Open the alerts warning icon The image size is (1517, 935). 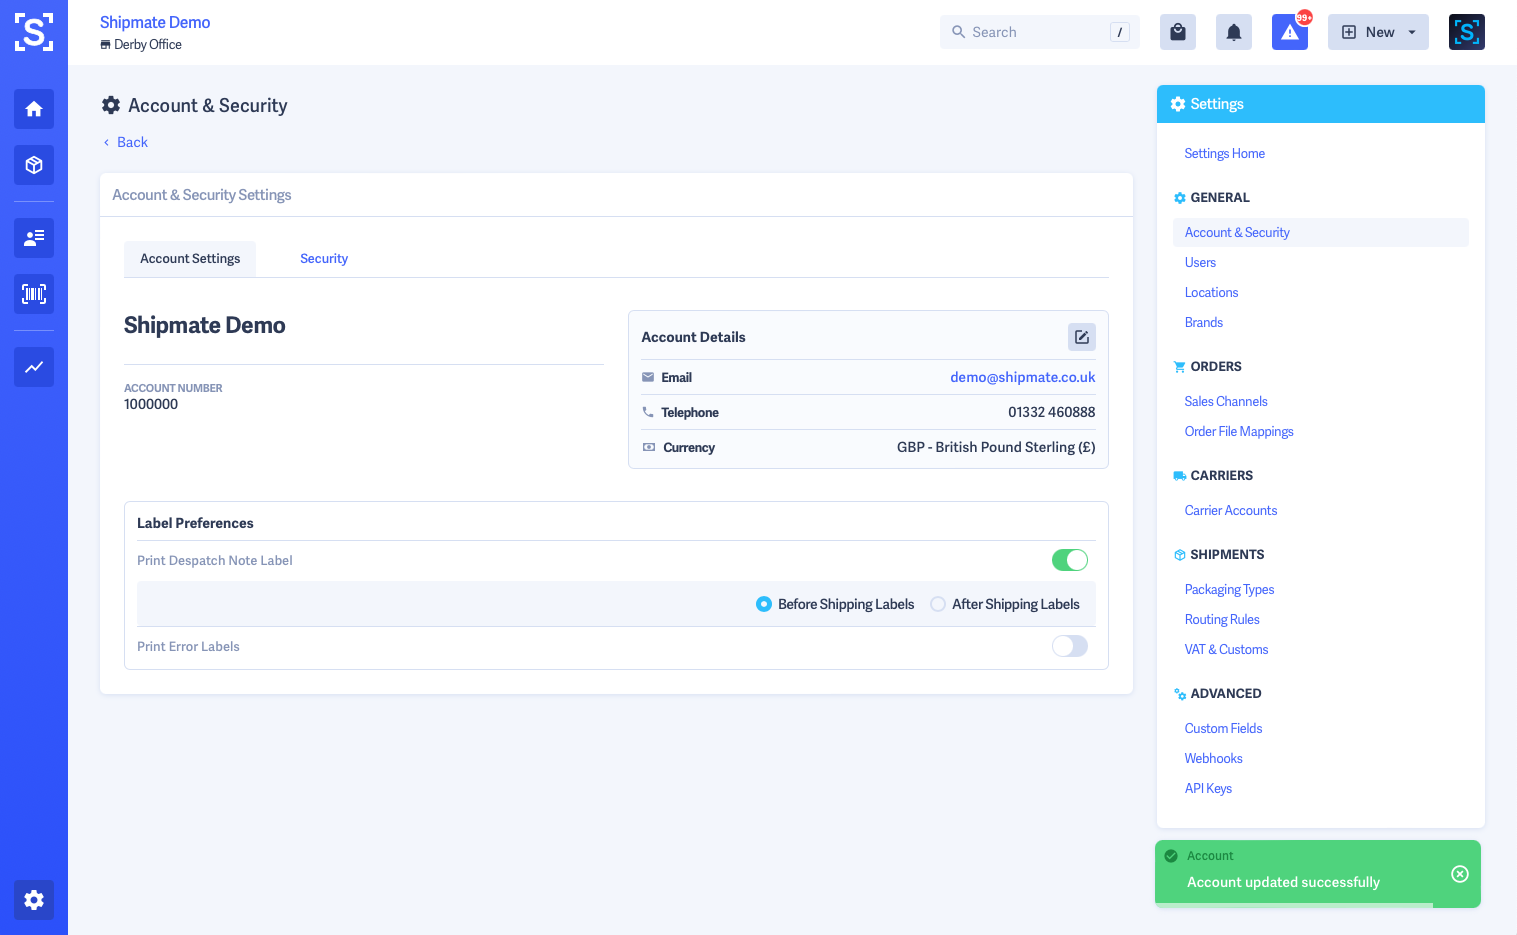pyautogui.click(x=1290, y=32)
